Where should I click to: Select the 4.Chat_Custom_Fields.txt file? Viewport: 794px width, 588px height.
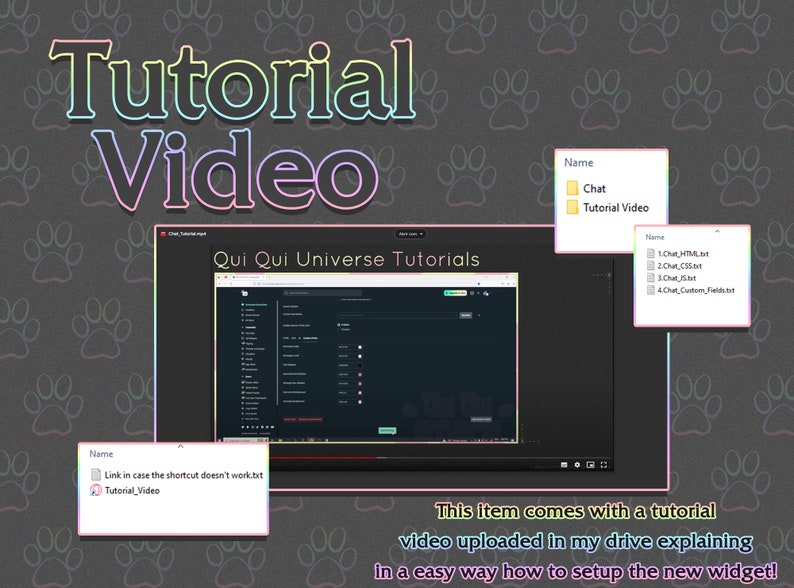tap(691, 290)
